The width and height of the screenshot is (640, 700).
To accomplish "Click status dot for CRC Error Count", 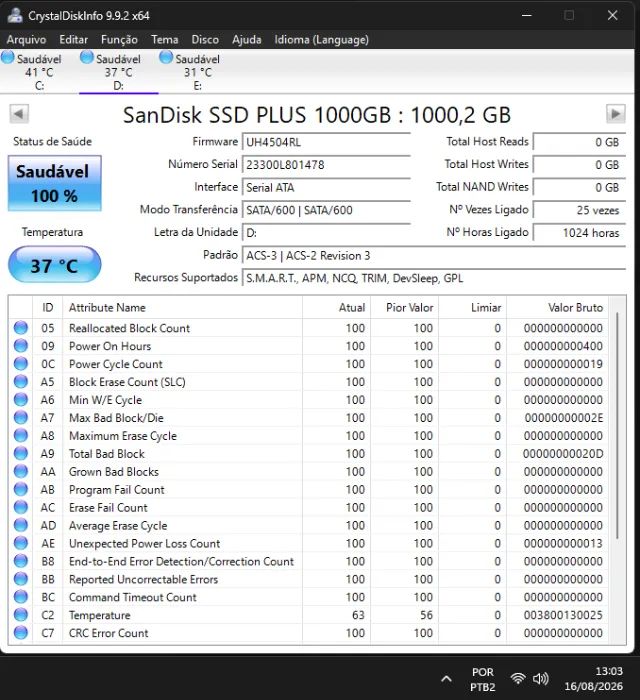I will point(21,633).
